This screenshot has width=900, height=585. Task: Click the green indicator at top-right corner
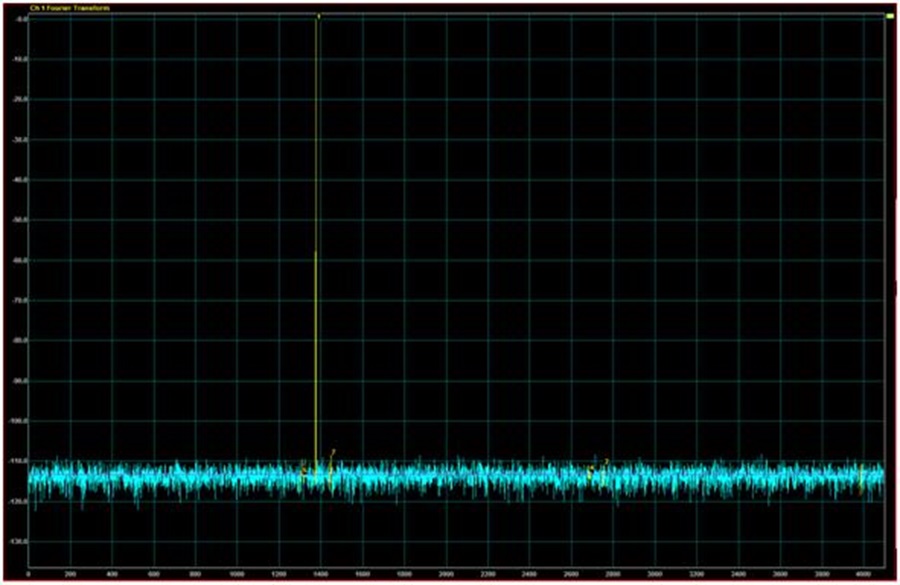coord(890,16)
